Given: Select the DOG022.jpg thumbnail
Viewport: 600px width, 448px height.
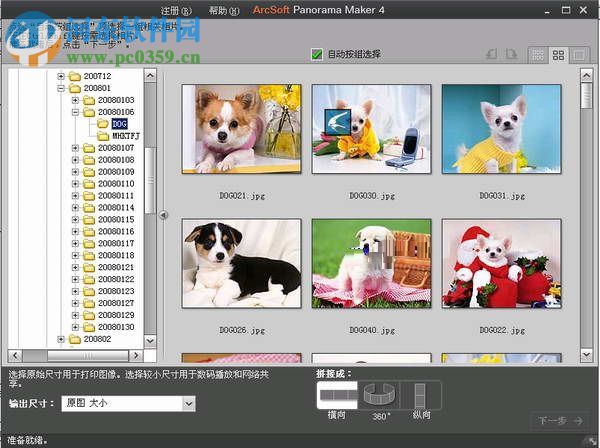Looking at the screenshot, I should (x=502, y=264).
